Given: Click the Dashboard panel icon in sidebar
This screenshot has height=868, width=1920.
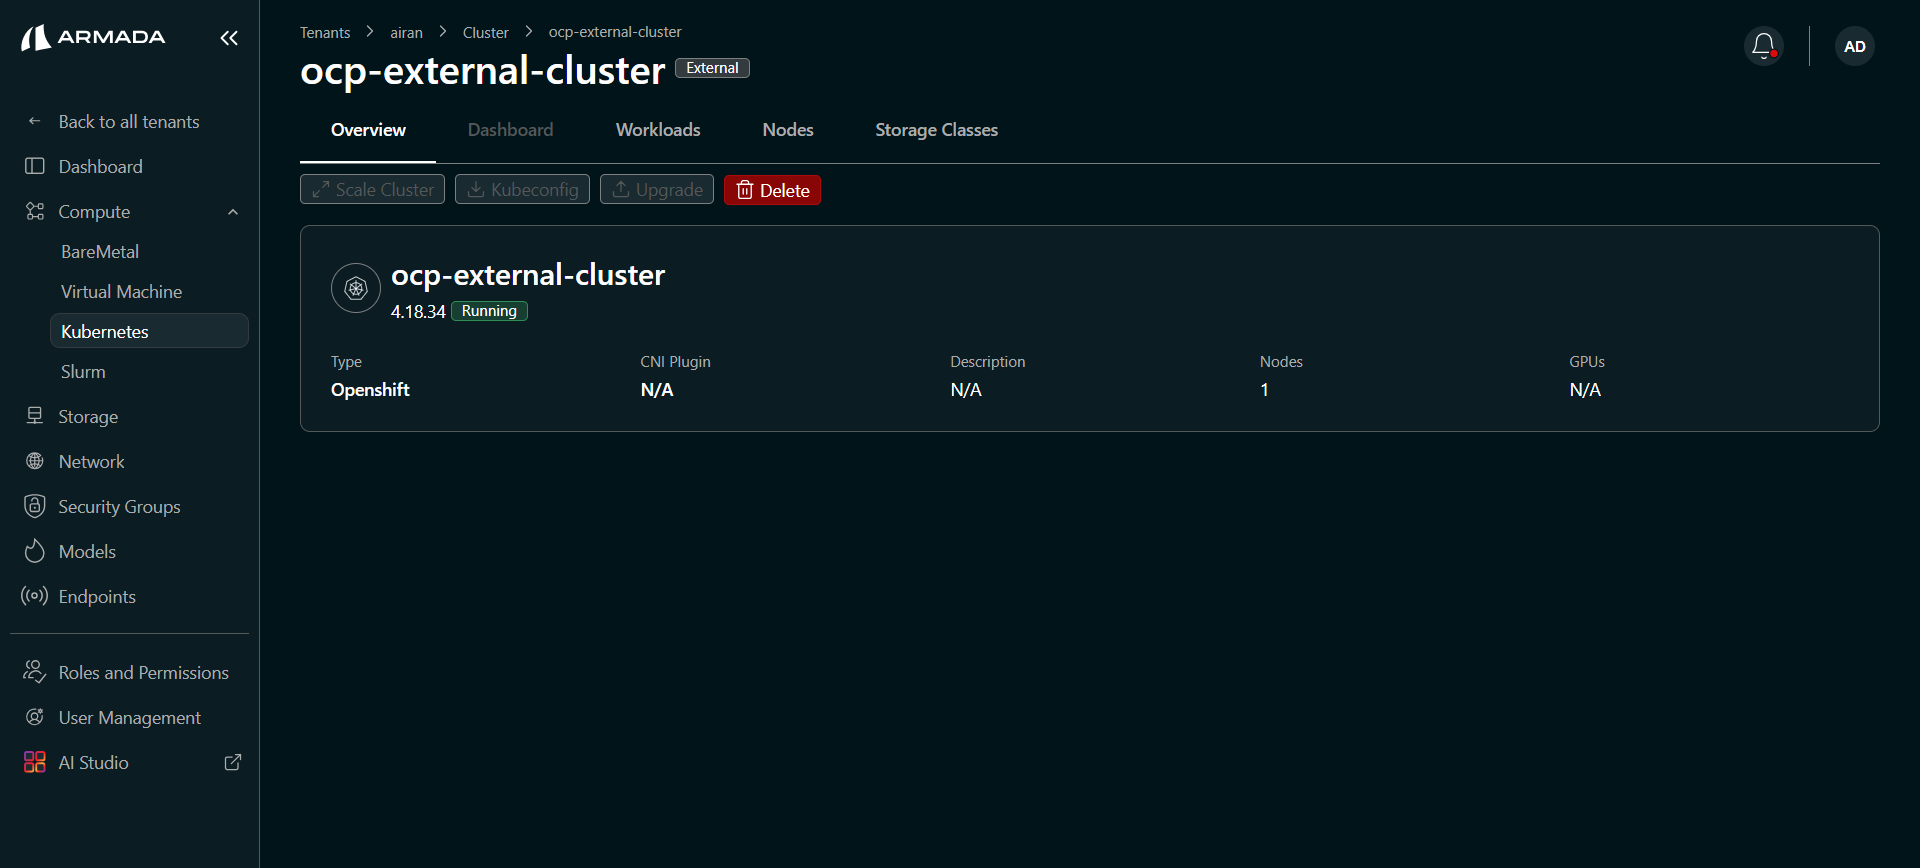Looking at the screenshot, I should (x=35, y=166).
